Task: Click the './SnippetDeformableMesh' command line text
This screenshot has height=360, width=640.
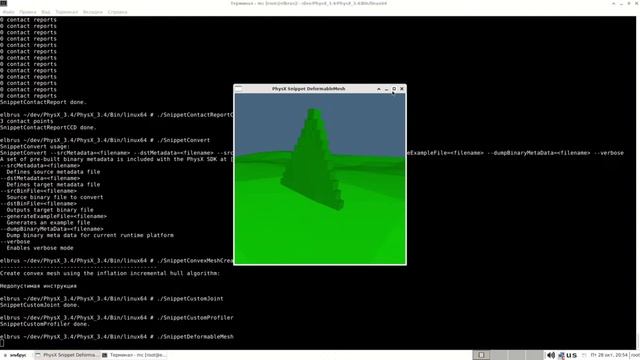Action: (195, 337)
